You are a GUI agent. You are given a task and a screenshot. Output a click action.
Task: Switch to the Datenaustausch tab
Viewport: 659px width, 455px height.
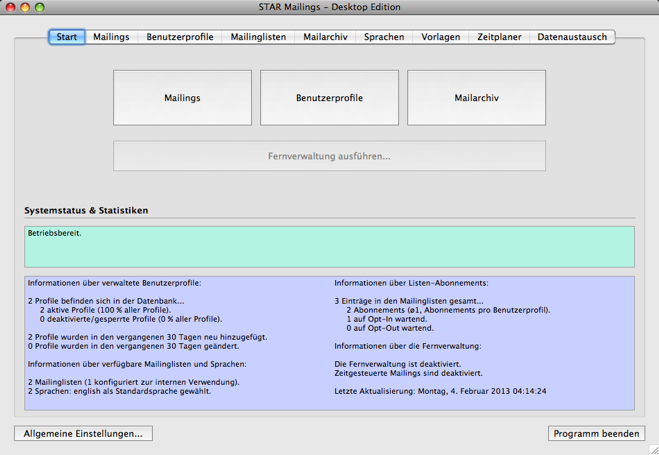(572, 37)
